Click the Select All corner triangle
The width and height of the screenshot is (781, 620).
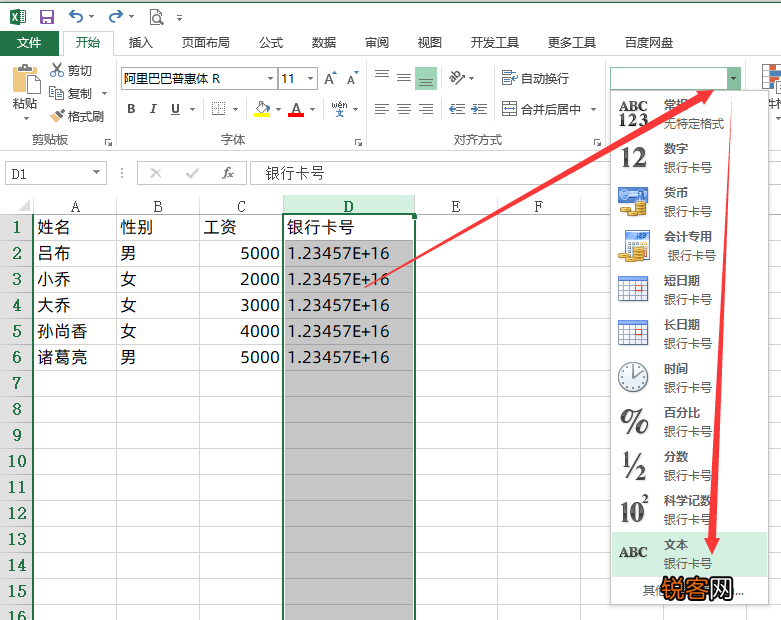click(x=23, y=206)
